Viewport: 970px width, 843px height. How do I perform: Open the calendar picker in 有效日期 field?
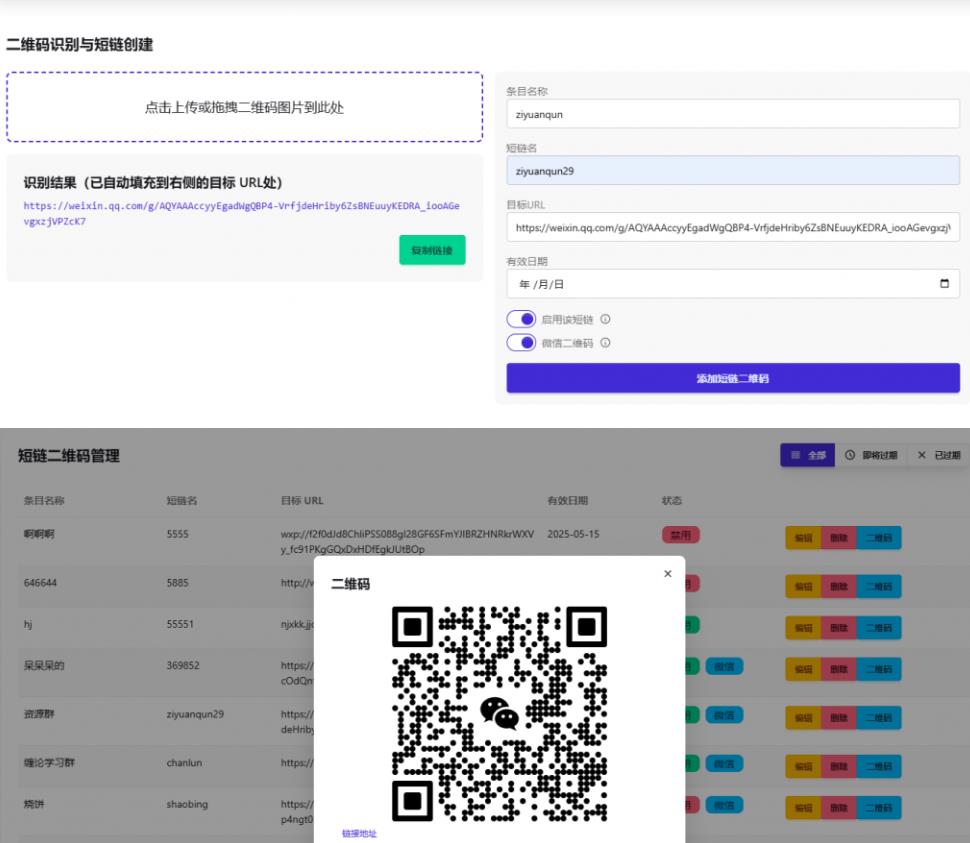[944, 284]
